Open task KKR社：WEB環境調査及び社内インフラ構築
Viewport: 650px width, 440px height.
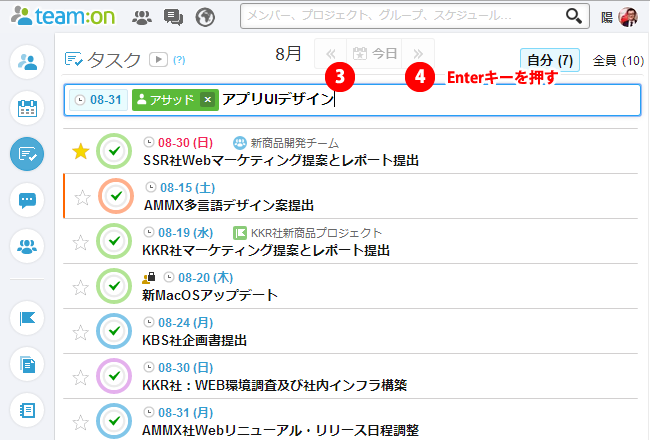[274, 386]
